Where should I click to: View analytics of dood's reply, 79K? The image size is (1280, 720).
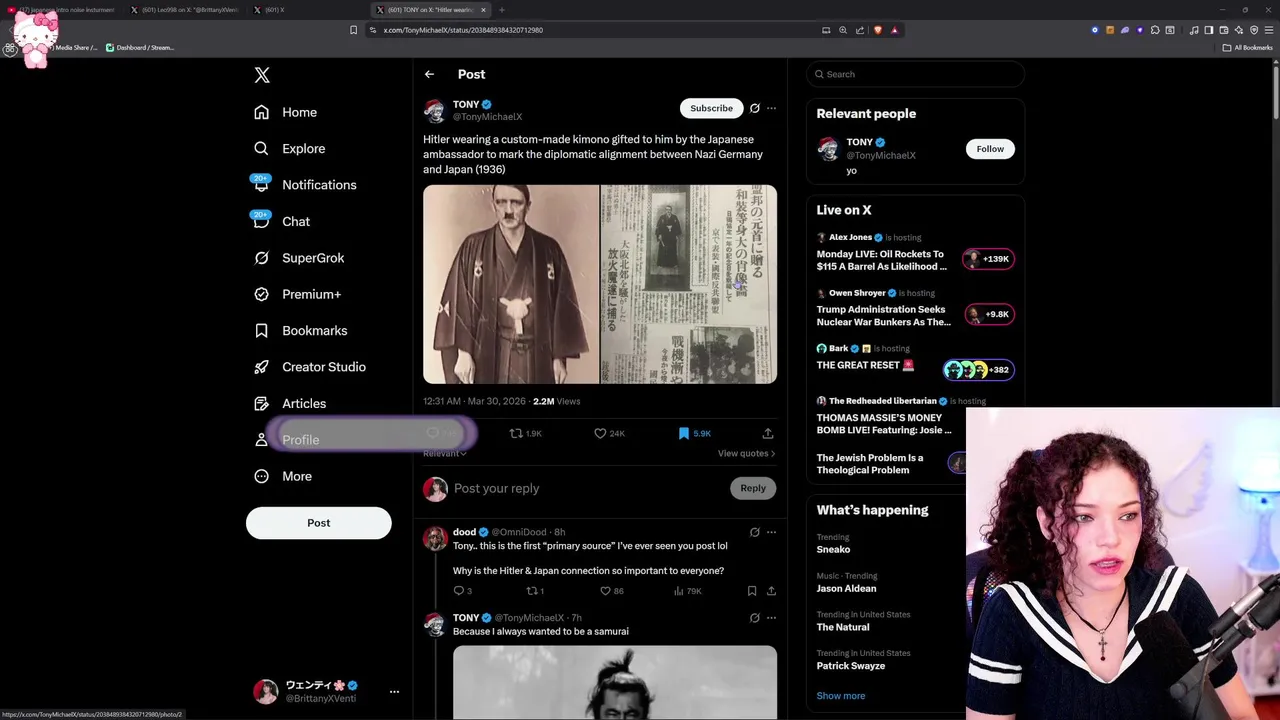pos(687,591)
